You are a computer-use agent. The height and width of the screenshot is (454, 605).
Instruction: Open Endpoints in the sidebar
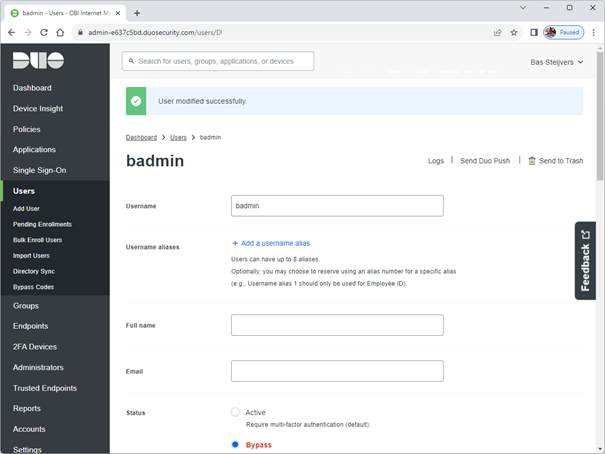[30, 326]
